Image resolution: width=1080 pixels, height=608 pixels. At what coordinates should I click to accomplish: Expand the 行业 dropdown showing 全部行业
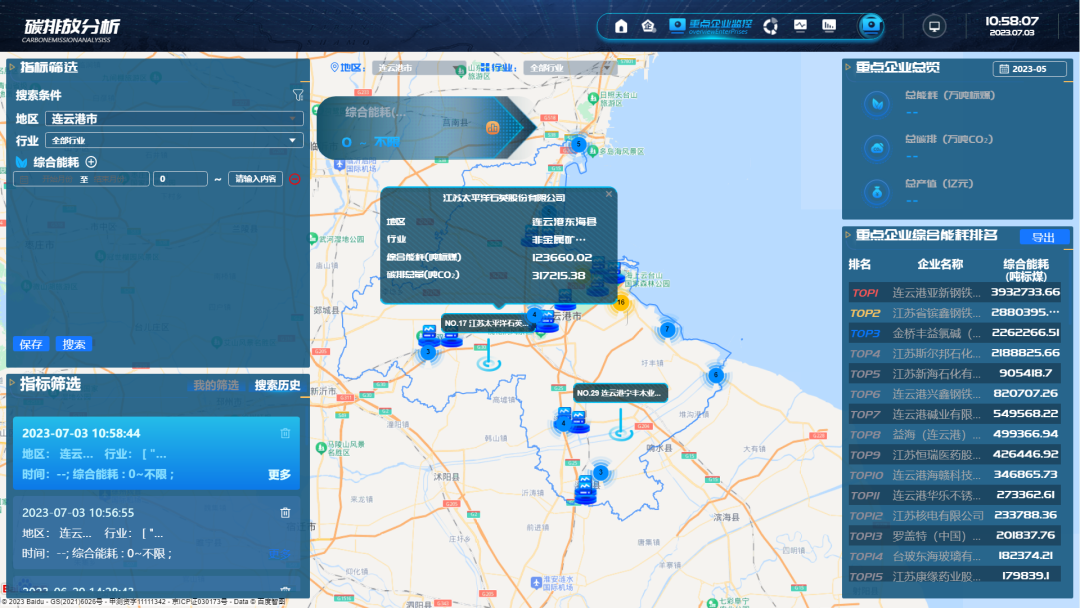[x=174, y=140]
